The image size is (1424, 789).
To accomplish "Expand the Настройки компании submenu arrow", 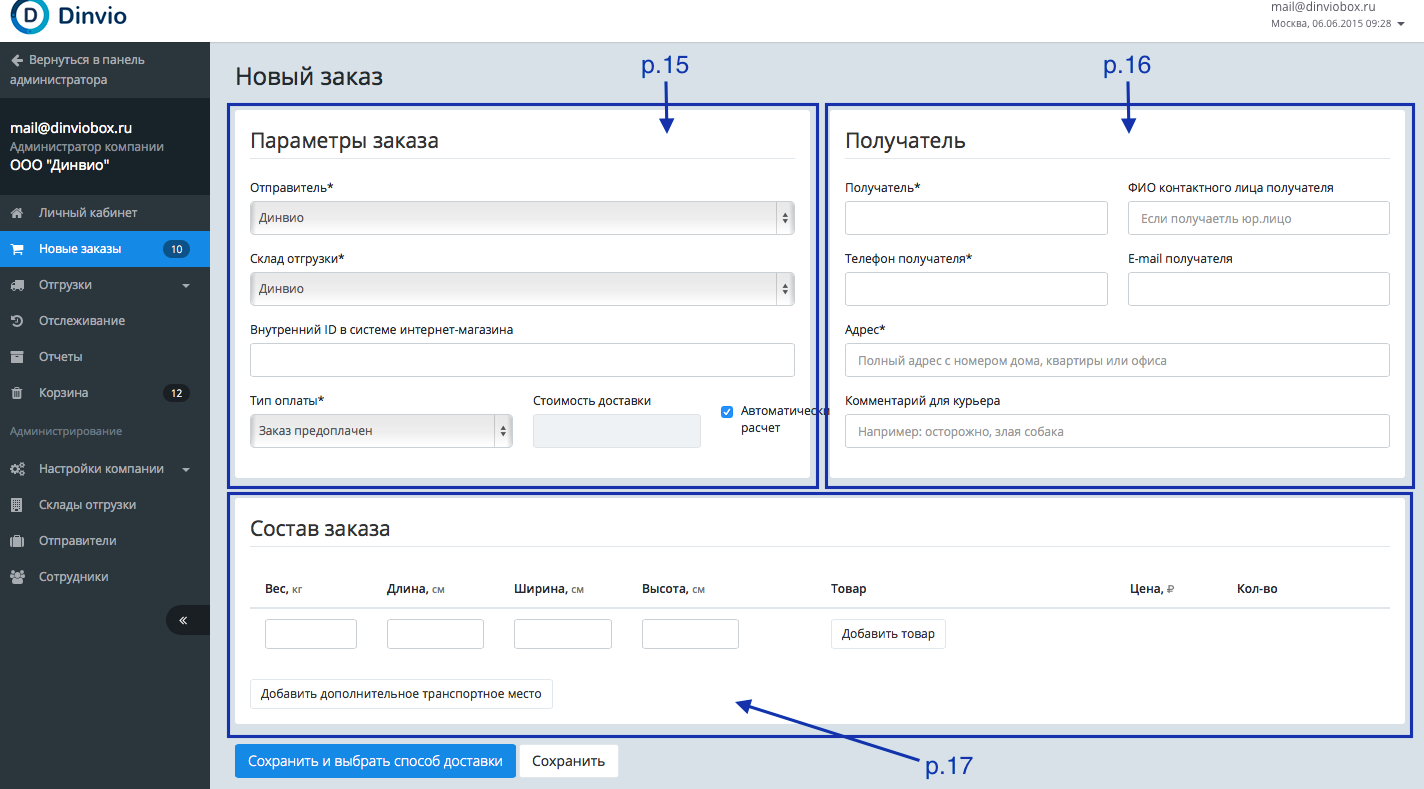I will click(x=186, y=470).
